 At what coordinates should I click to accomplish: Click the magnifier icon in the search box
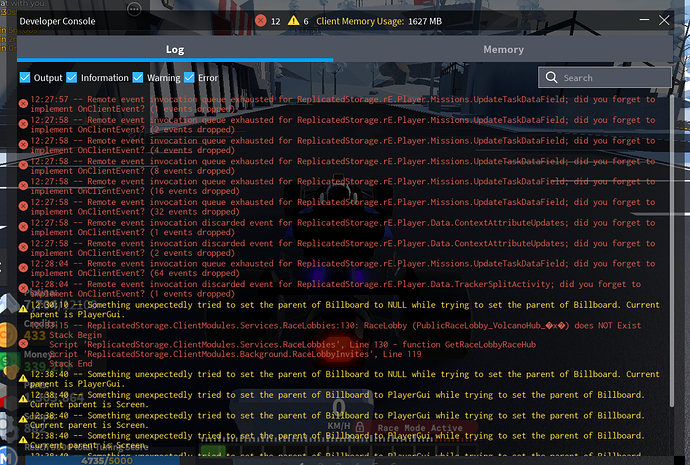tap(551, 77)
